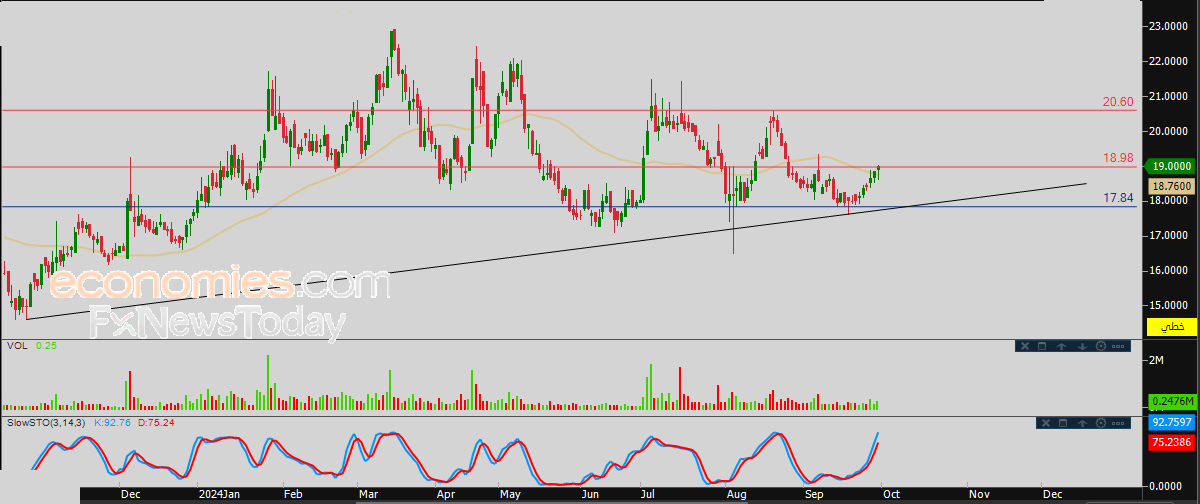Click the 21.000 price axis label
1200x504 pixels.
click(x=1168, y=97)
